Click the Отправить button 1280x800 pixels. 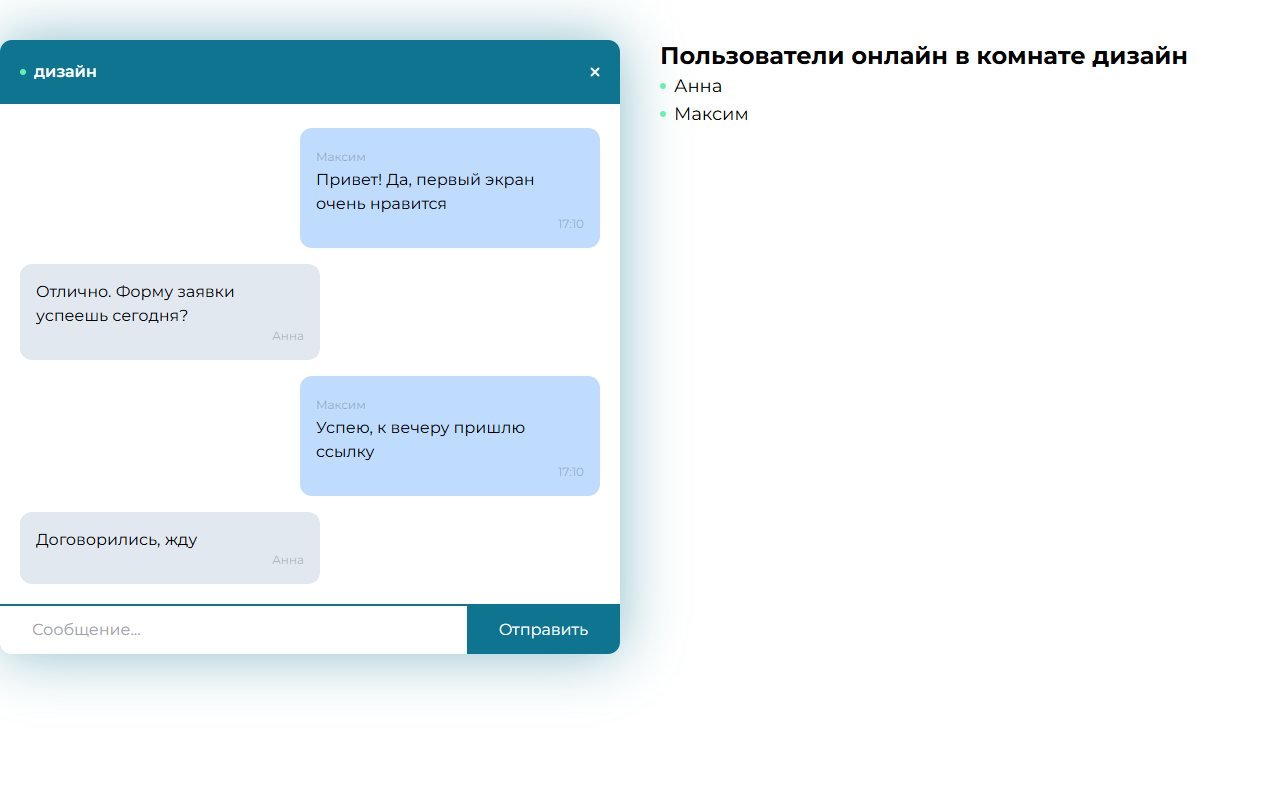(x=543, y=630)
